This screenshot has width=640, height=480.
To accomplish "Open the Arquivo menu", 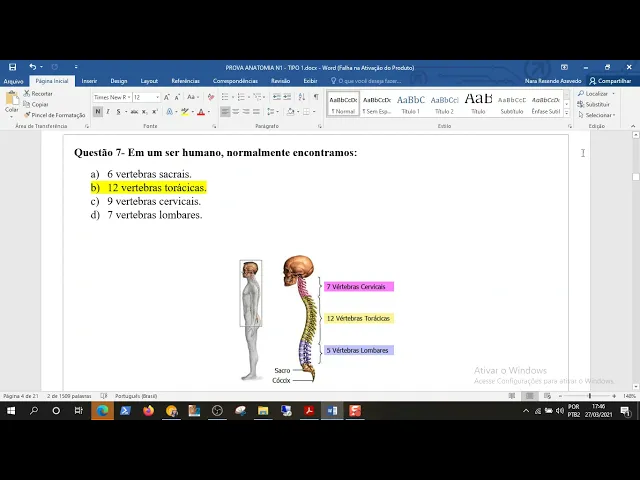I will [13, 81].
